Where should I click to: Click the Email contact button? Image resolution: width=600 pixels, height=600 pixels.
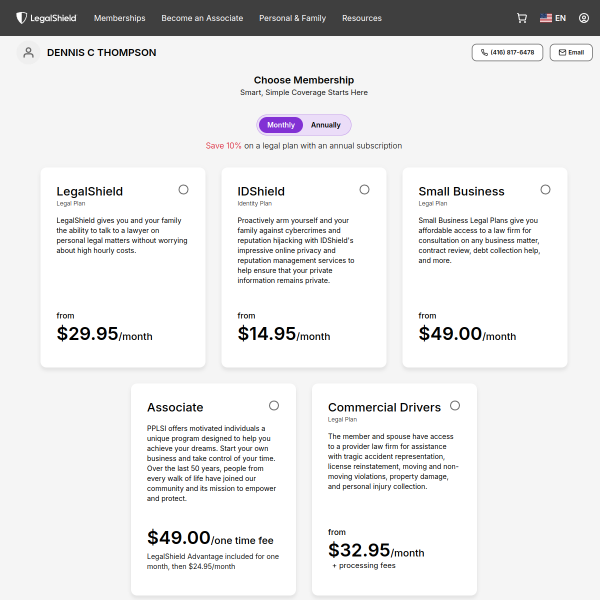point(571,52)
